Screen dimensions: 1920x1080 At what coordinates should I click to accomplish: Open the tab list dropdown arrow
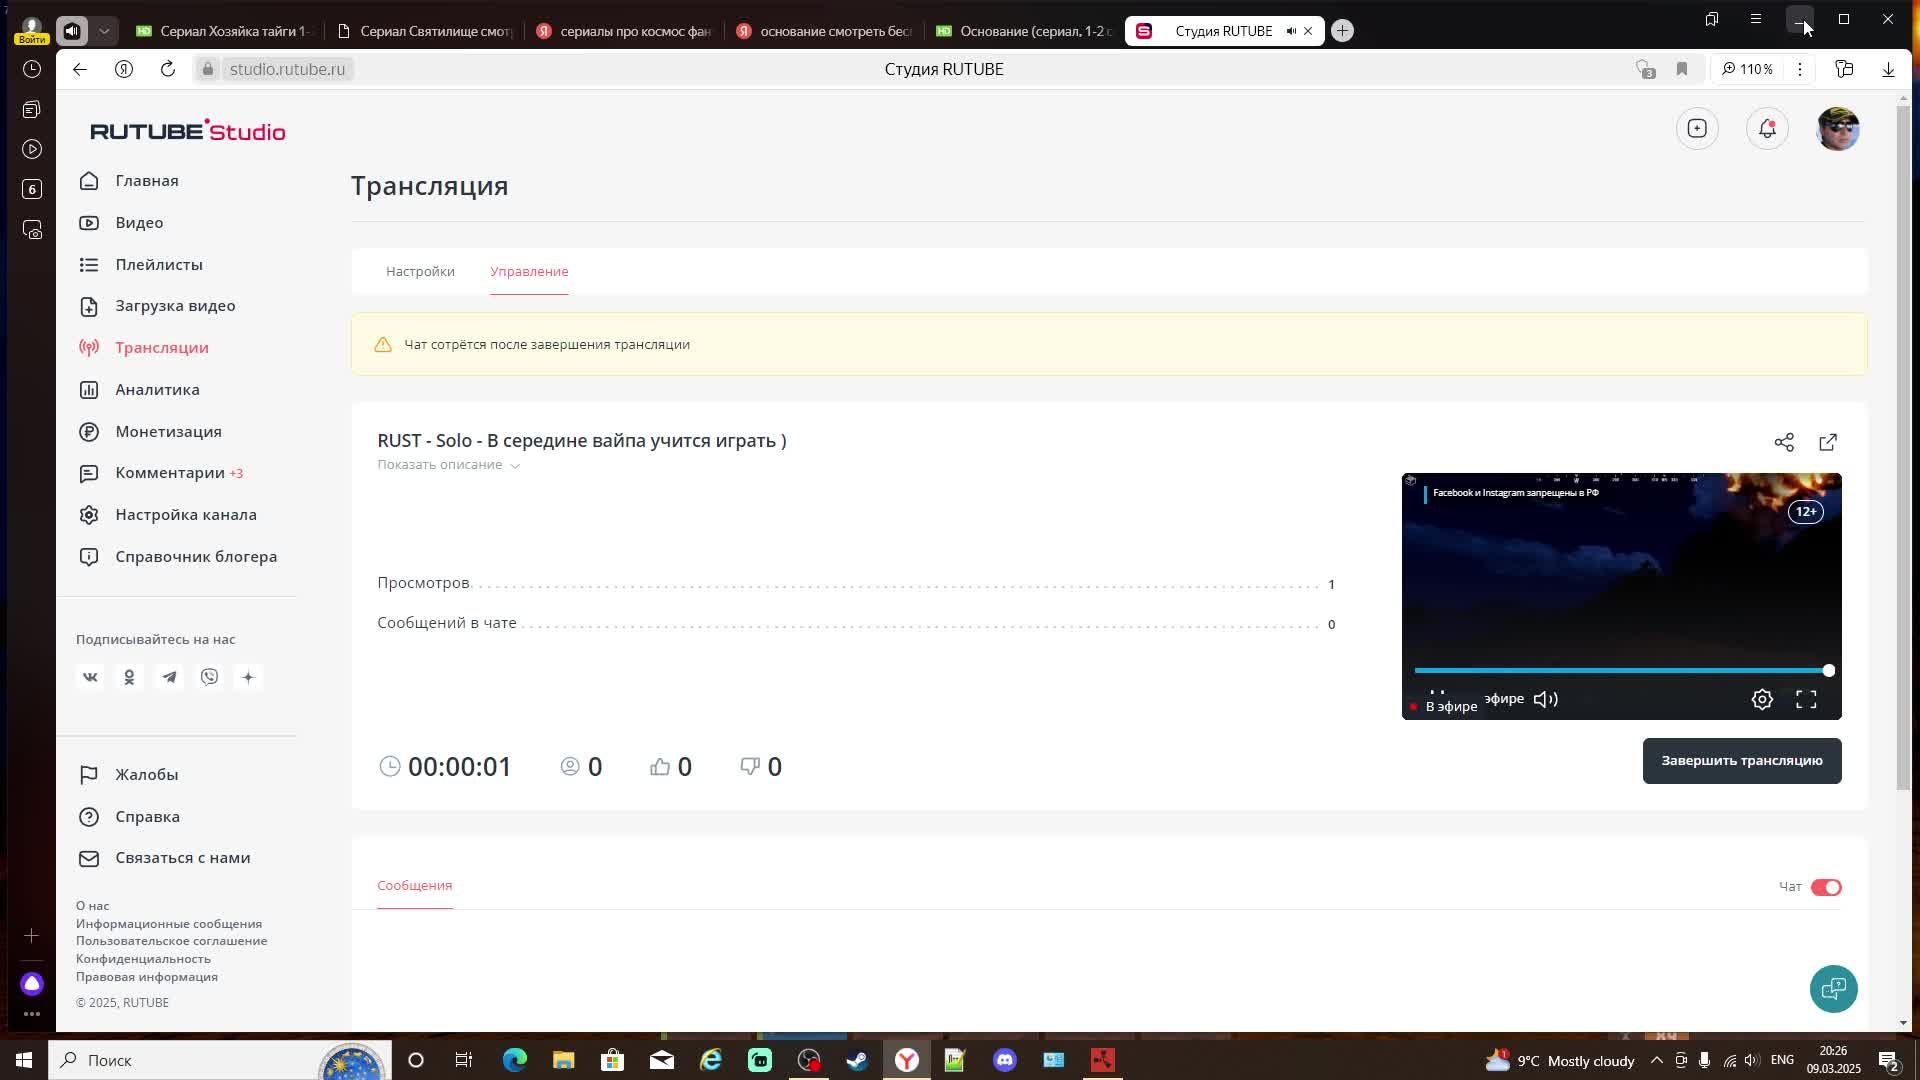pos(104,31)
